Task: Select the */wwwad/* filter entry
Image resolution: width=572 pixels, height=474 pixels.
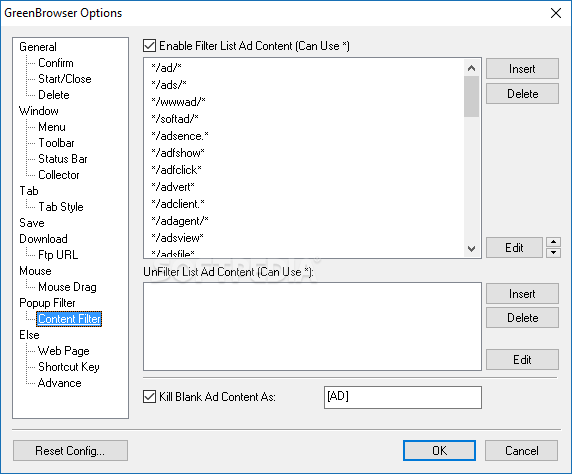Action: [x=178, y=102]
